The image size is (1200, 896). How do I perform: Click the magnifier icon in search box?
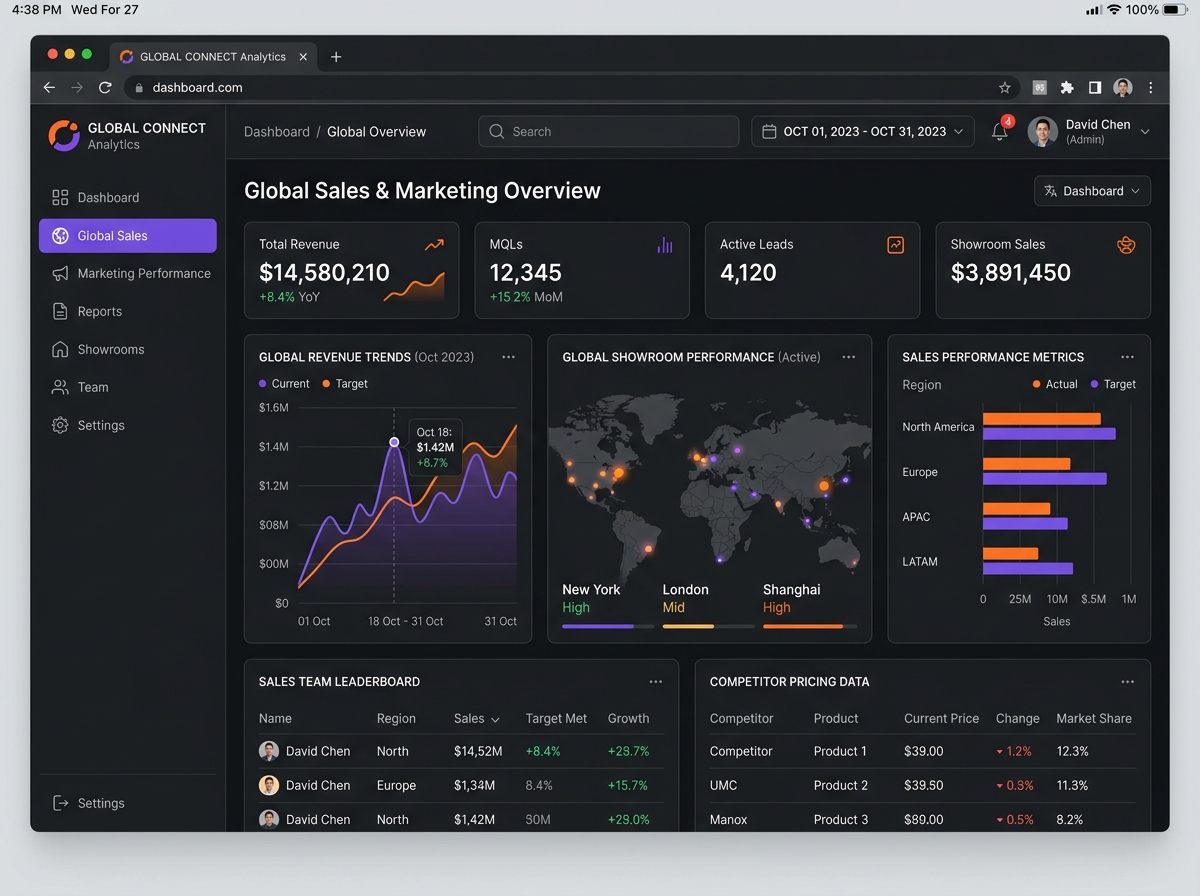point(497,131)
